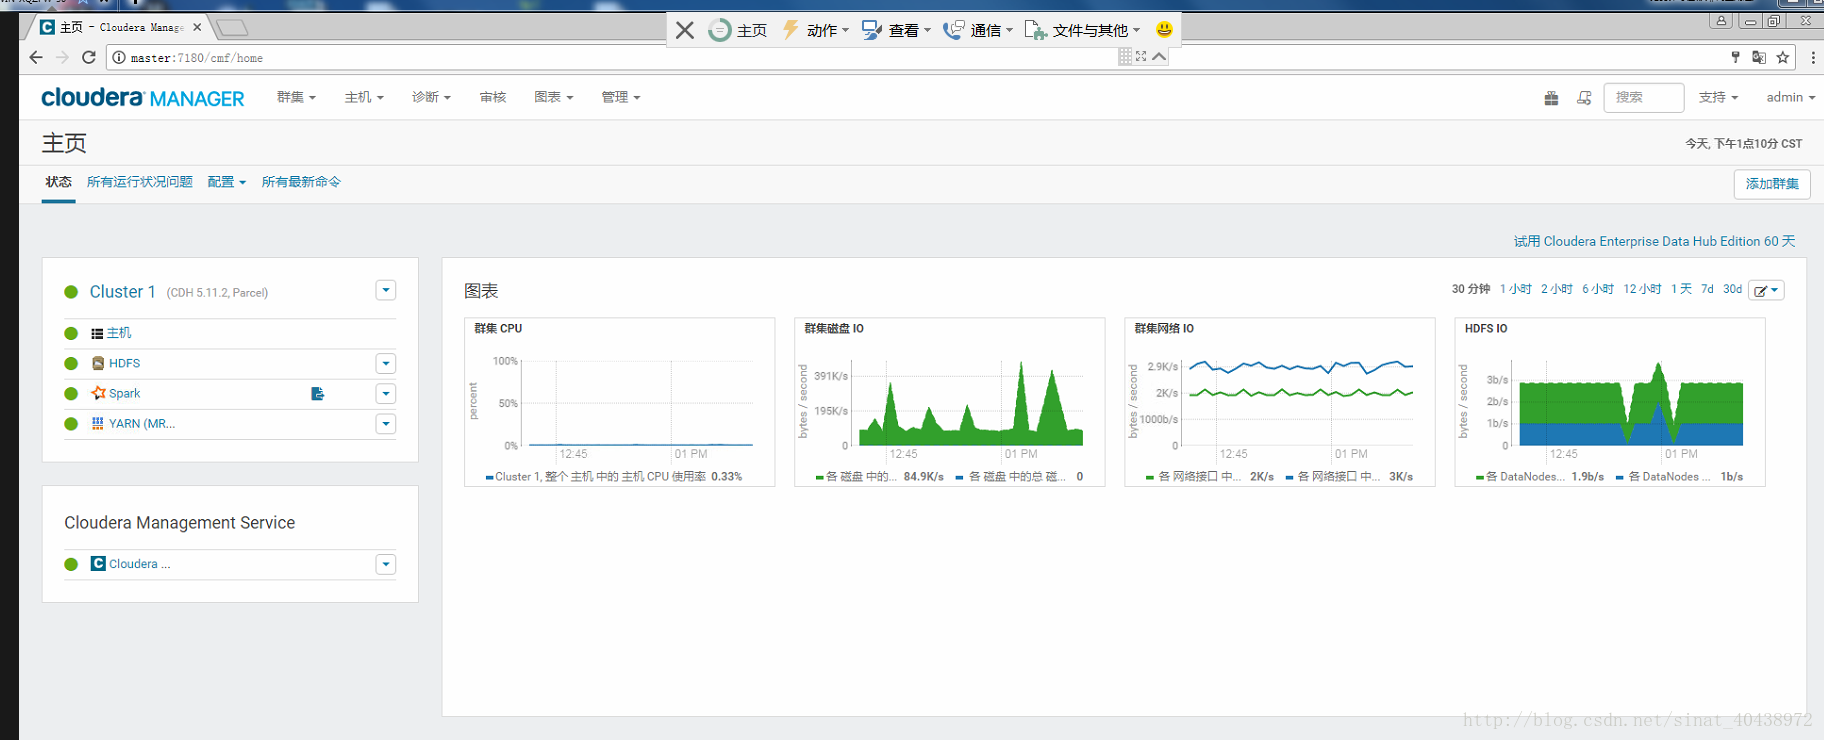The height and width of the screenshot is (740, 1824).
Task: Set chart range to 30d
Action: point(1732,289)
